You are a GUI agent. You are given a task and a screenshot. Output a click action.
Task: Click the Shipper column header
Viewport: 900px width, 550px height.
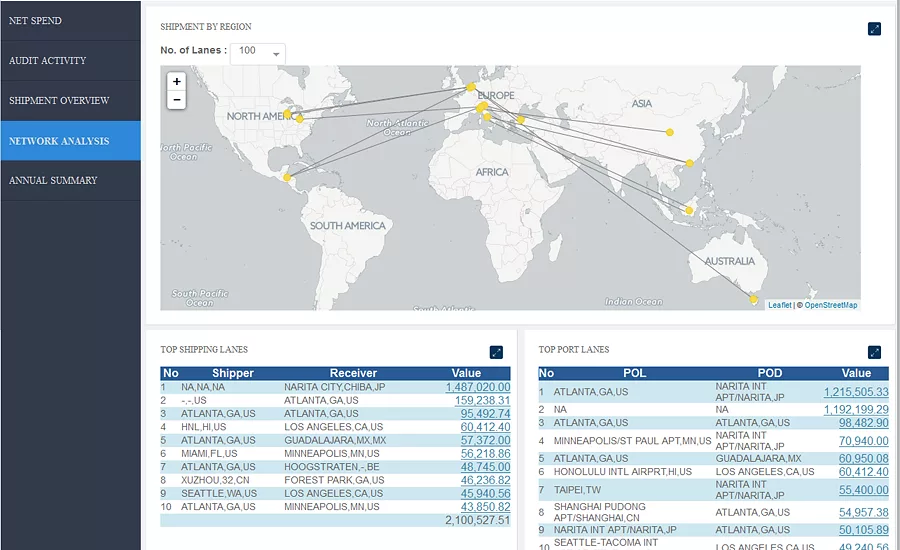point(232,373)
